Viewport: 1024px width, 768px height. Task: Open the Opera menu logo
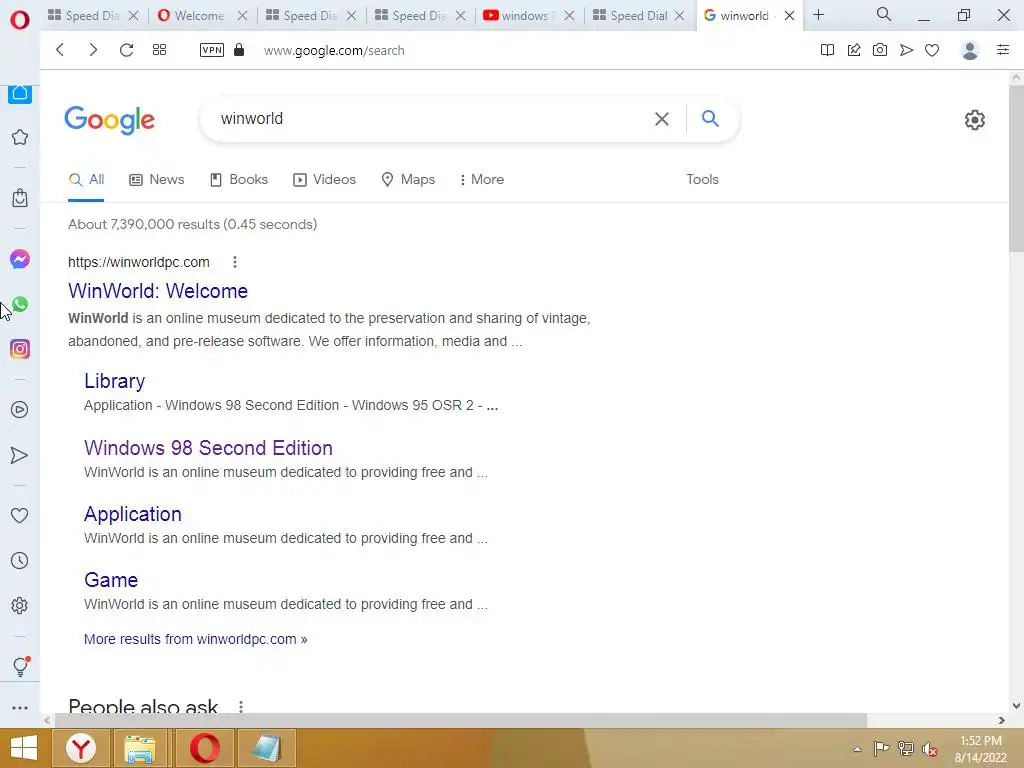point(20,20)
